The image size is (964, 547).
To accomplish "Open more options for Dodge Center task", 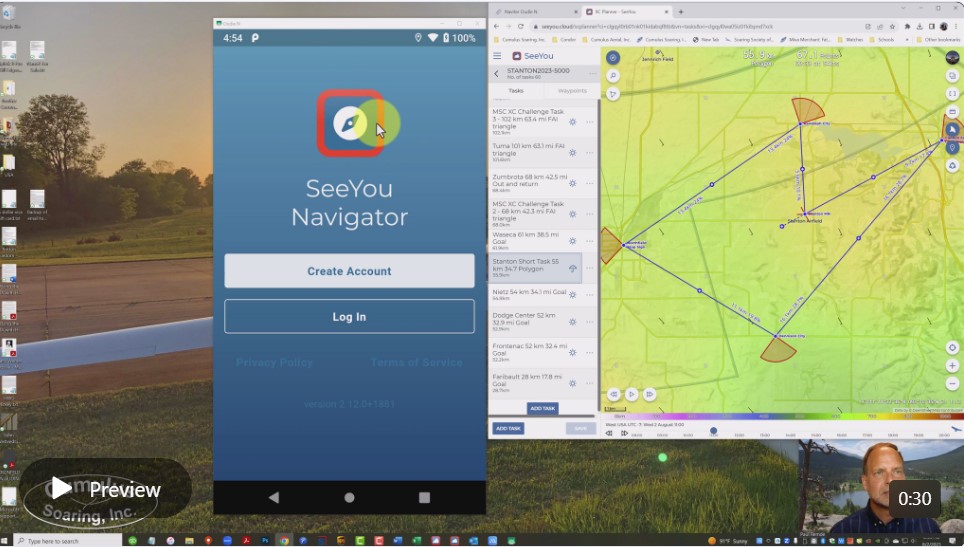I will pos(590,322).
